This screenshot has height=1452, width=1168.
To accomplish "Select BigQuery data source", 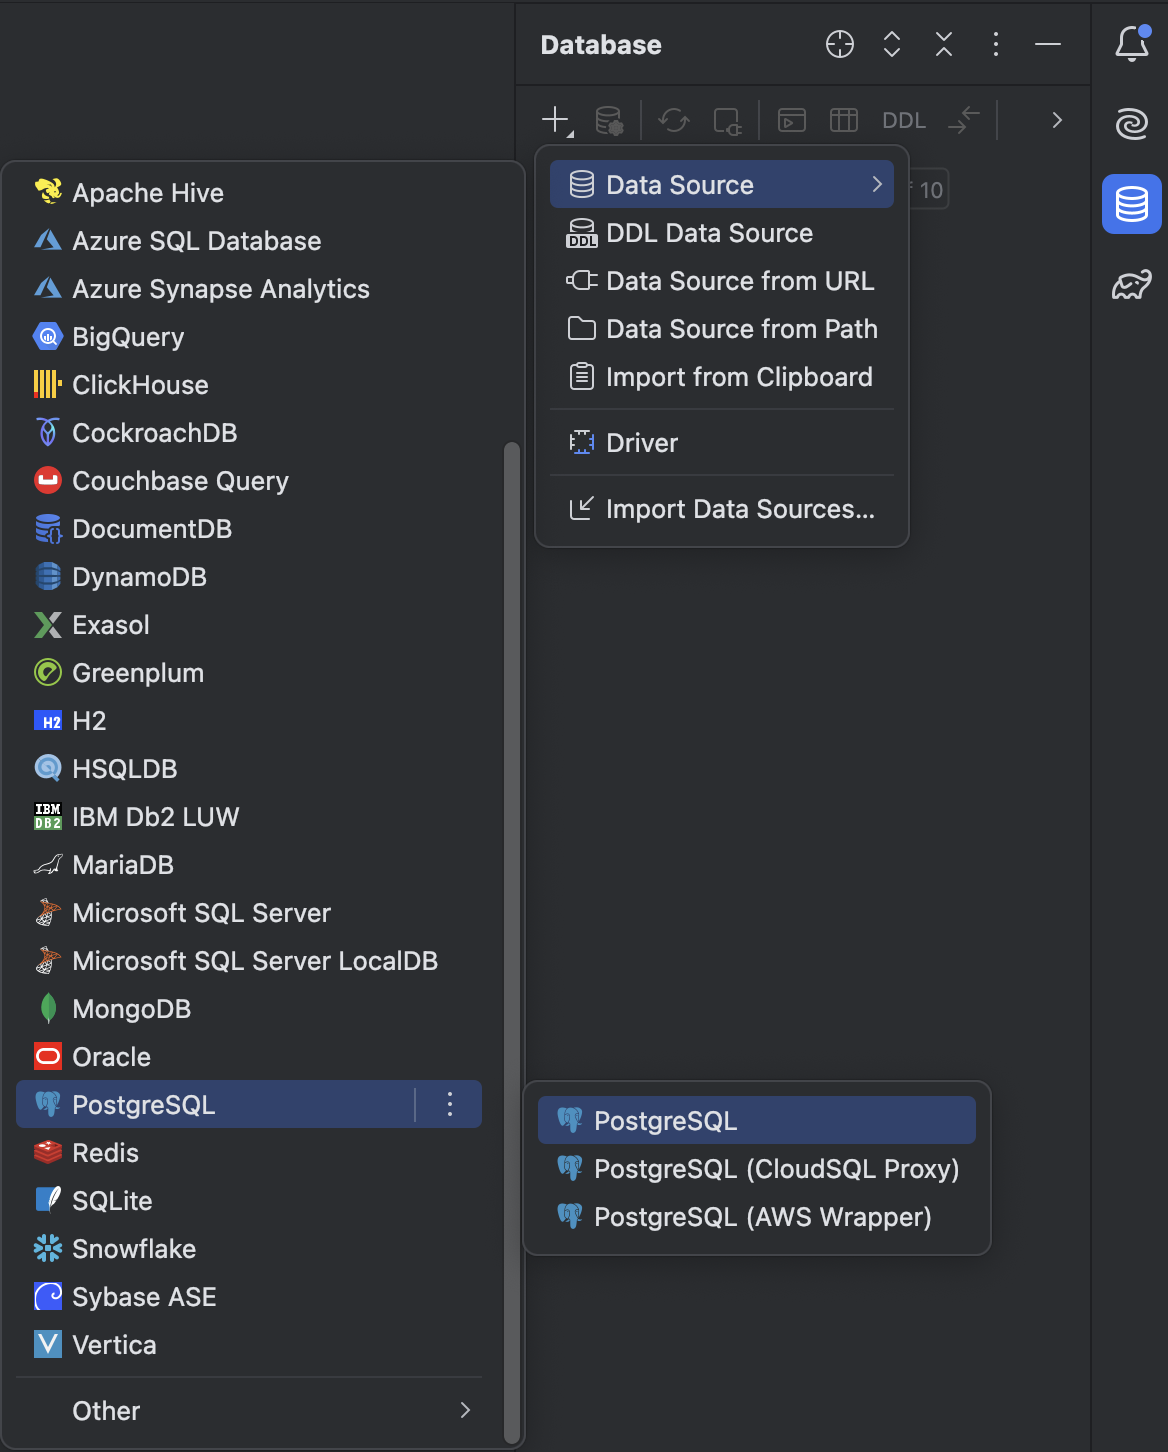I will point(249,337).
